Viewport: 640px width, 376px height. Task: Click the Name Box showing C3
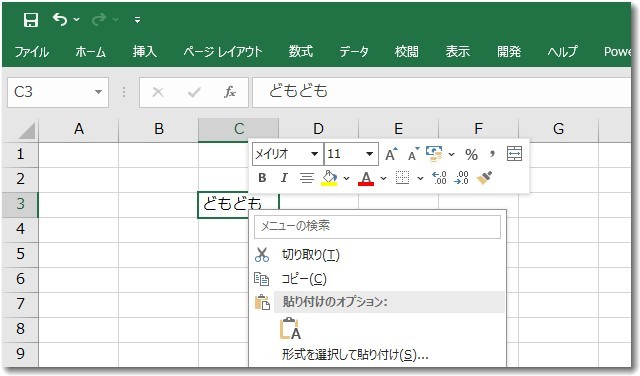tap(58, 92)
